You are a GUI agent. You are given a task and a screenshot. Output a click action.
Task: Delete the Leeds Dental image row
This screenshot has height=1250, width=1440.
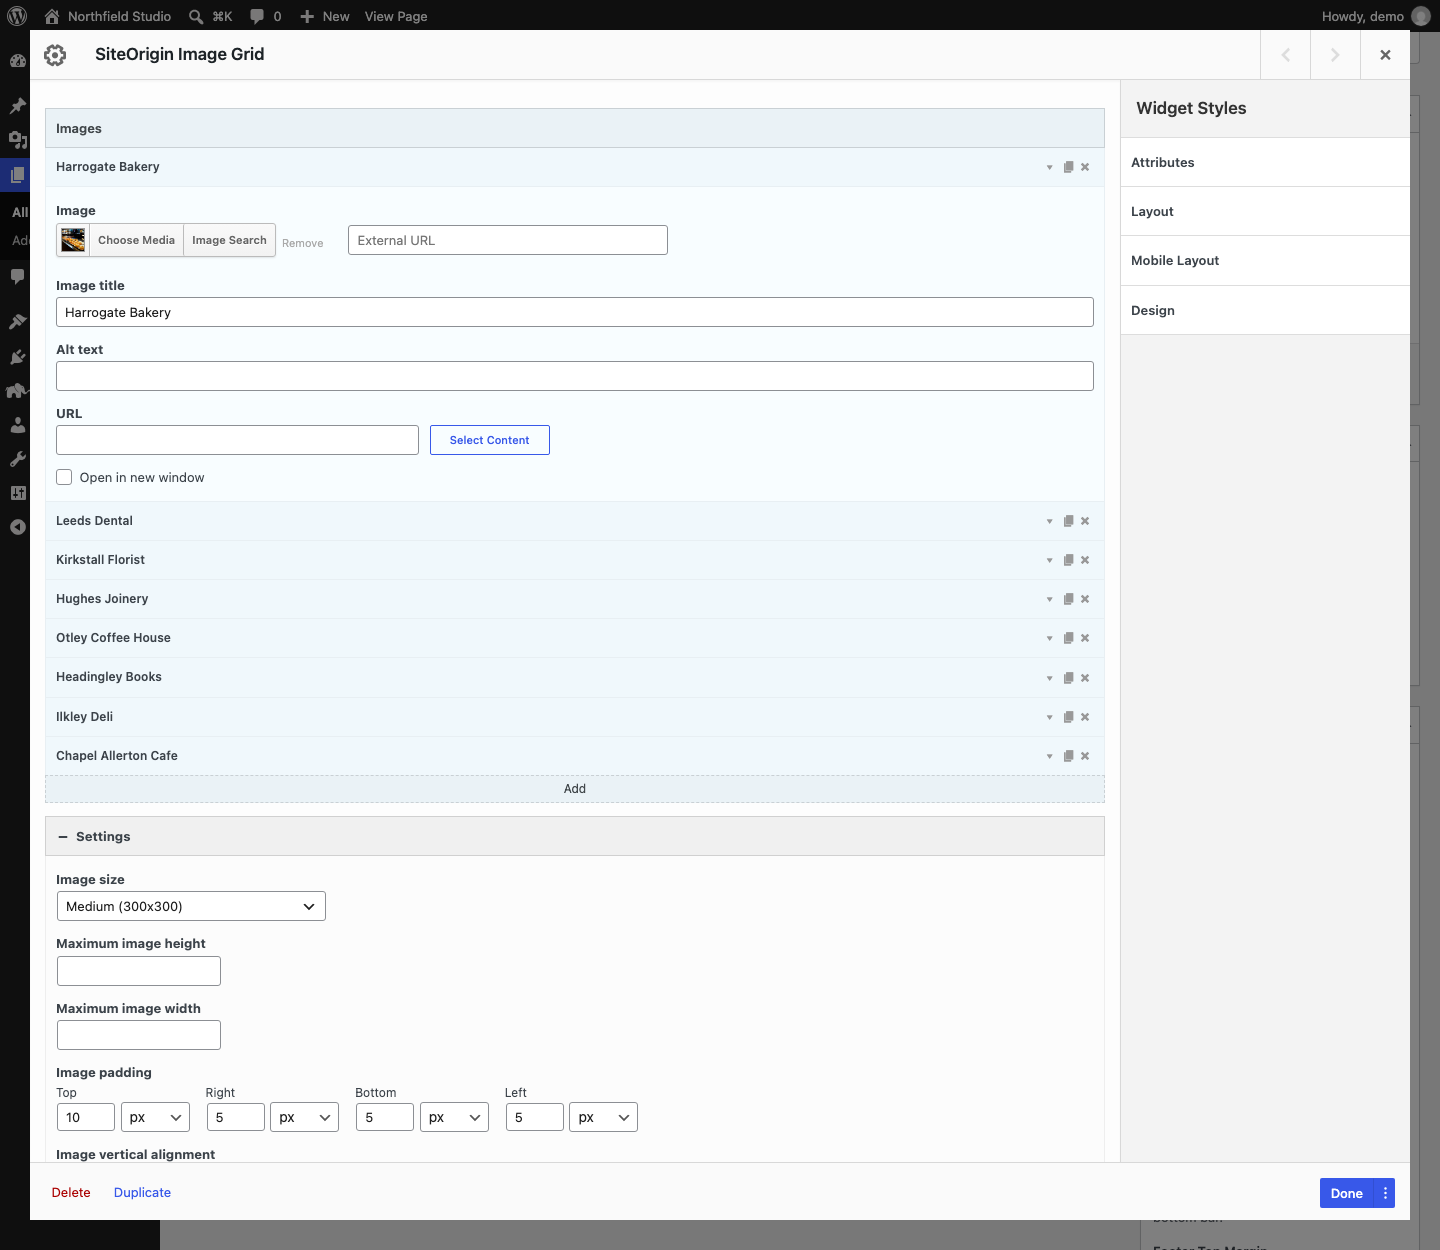click(x=1085, y=521)
